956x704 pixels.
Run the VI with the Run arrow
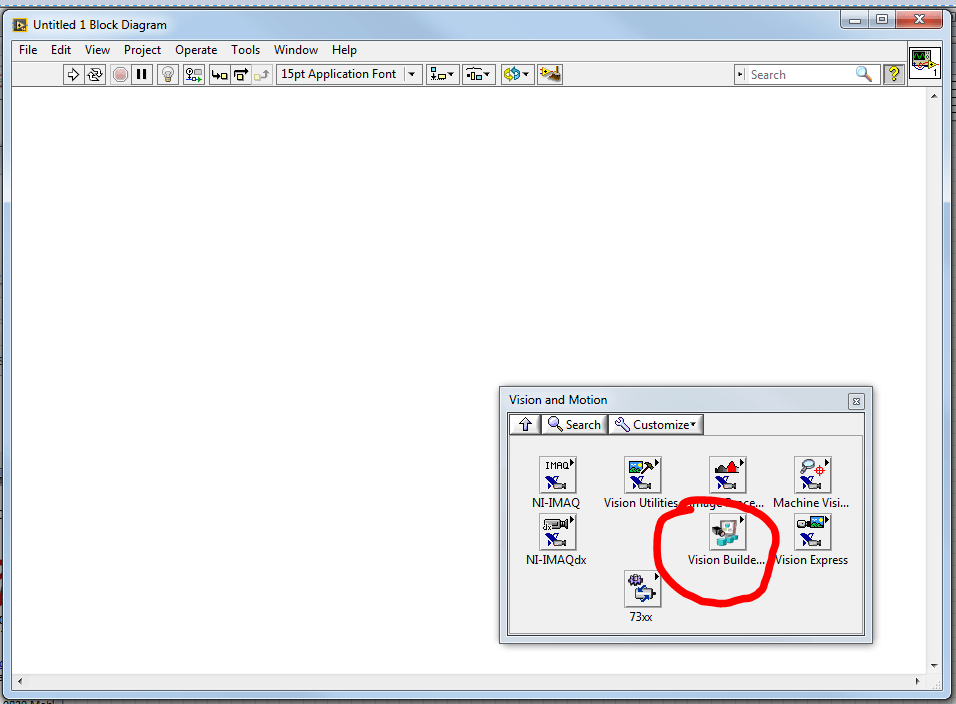click(73, 74)
